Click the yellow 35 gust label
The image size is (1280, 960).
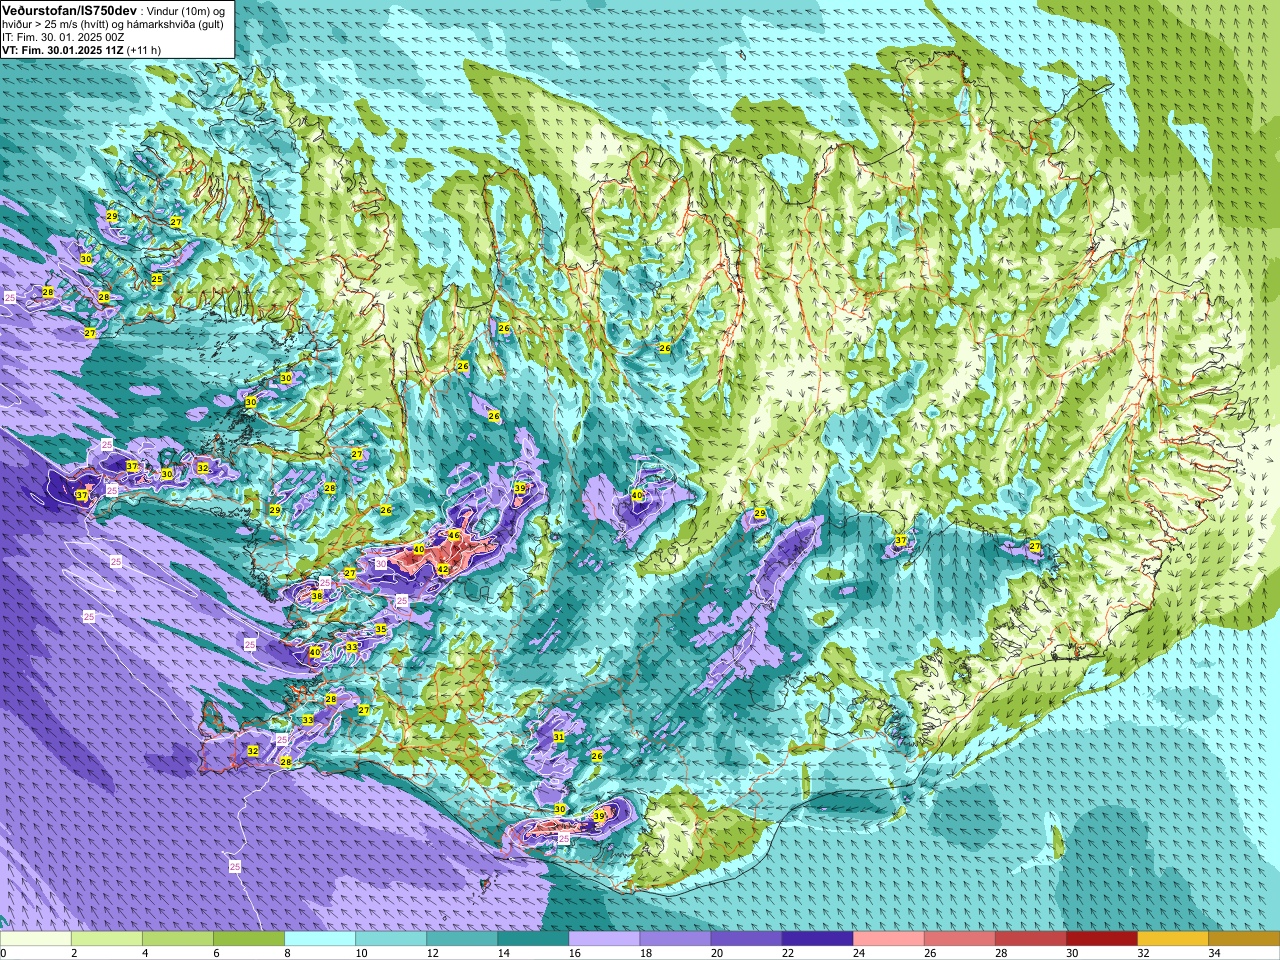381,629
